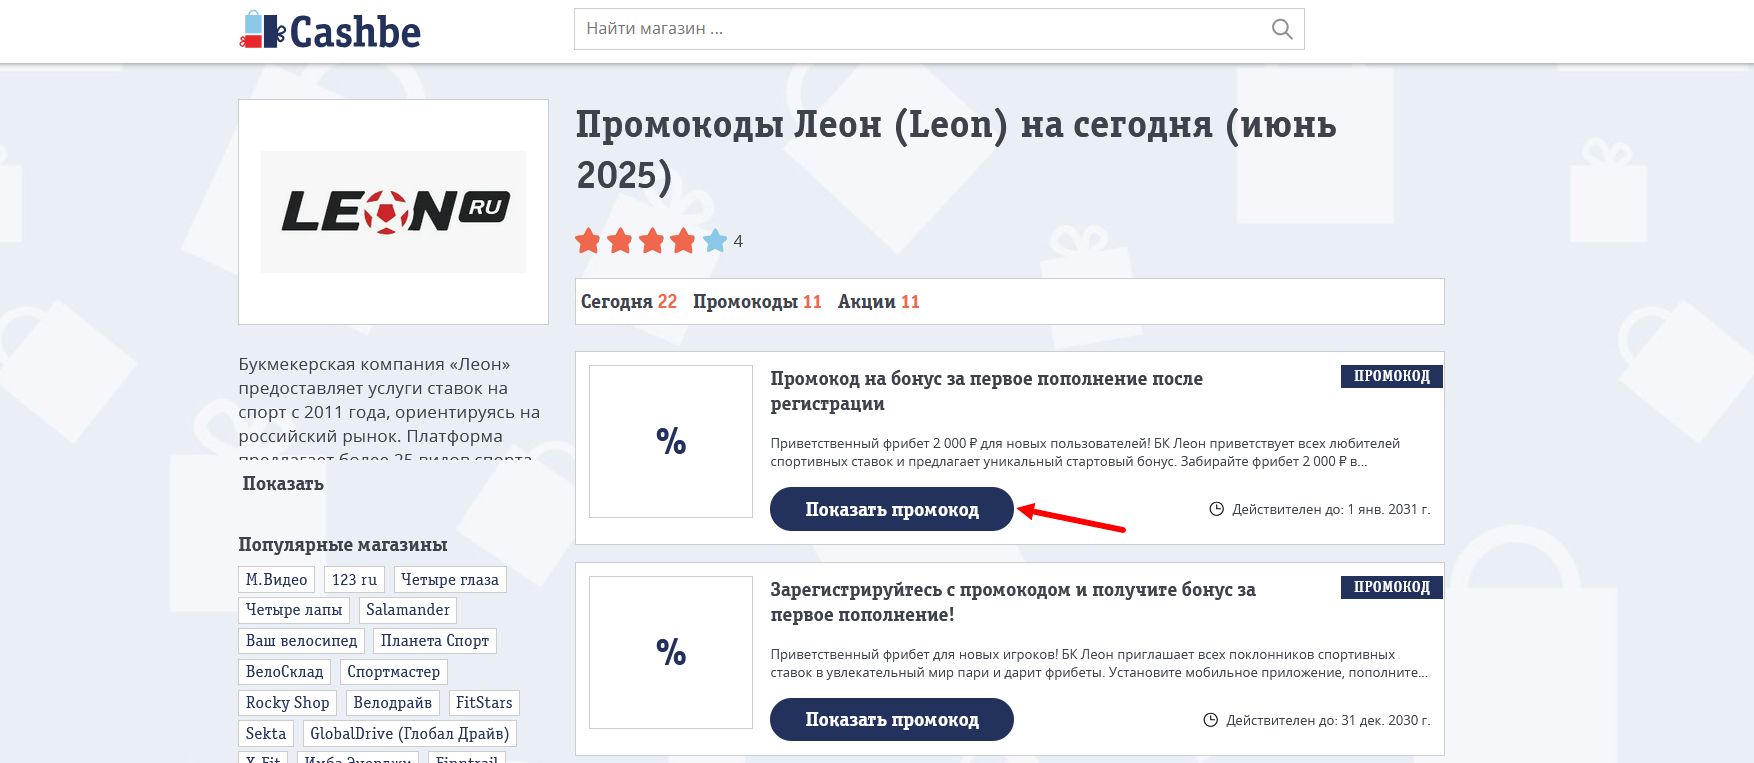This screenshot has width=1754, height=763.
Task: Click the Cashbe logo
Action: click(x=330, y=31)
